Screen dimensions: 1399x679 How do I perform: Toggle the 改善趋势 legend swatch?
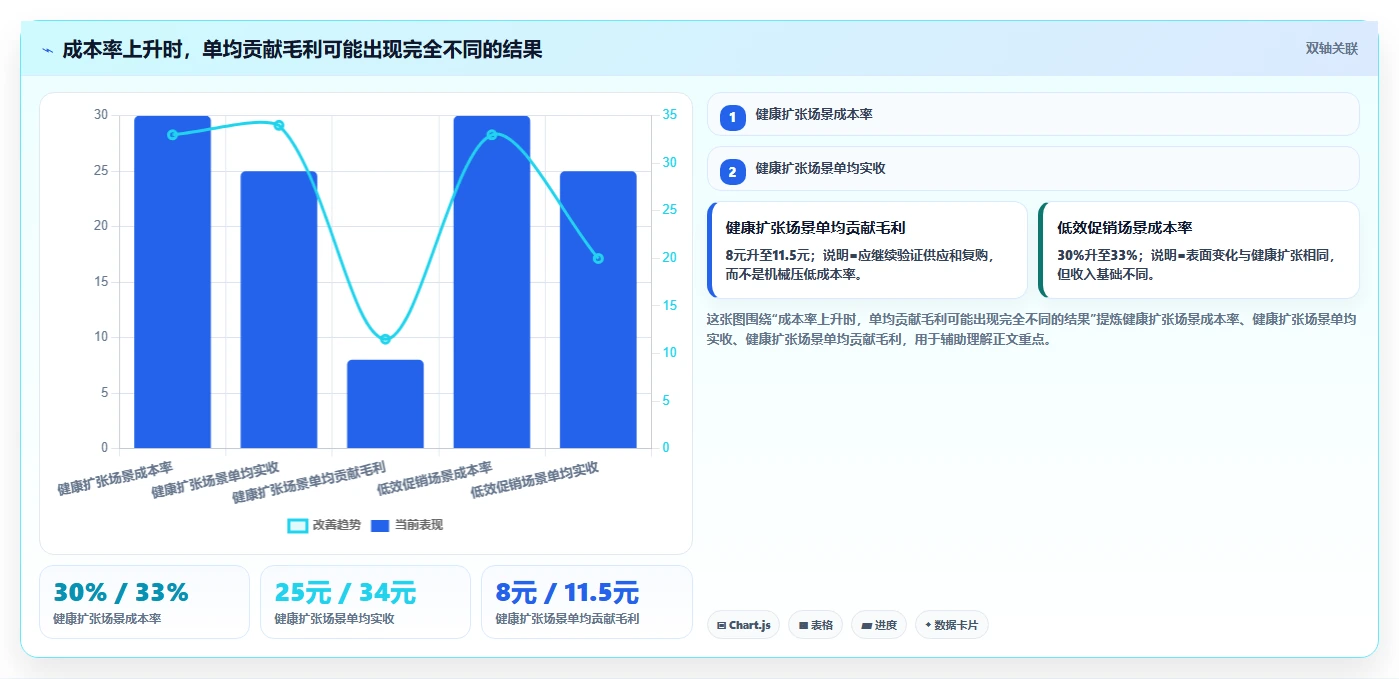click(297, 525)
